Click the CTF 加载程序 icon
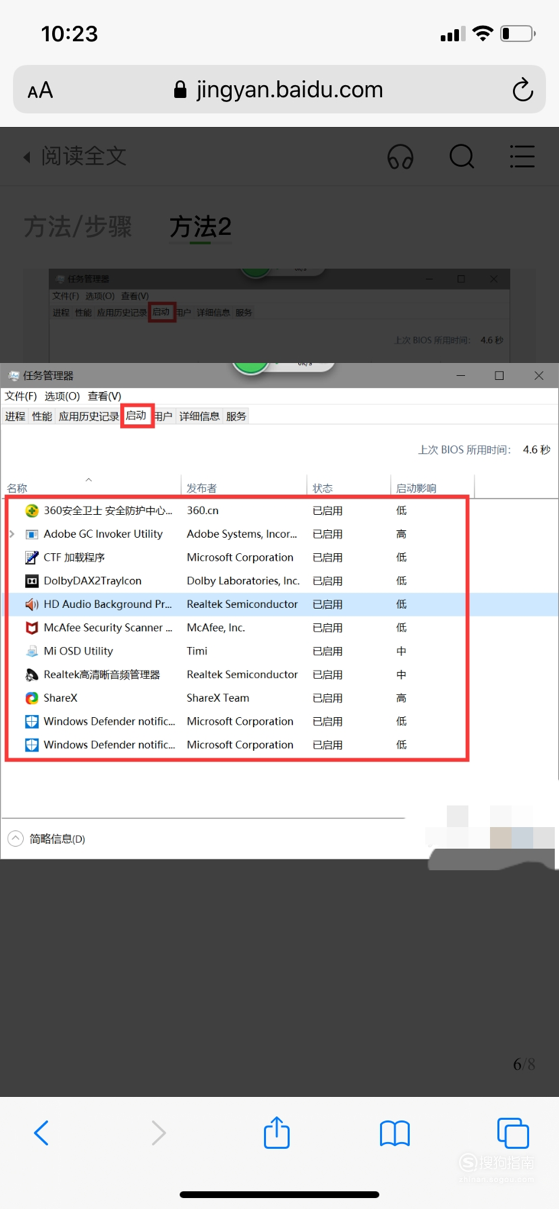 pos(32,558)
